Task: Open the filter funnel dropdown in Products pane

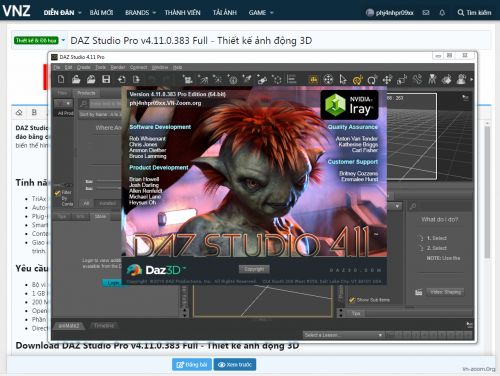Action: tap(63, 103)
